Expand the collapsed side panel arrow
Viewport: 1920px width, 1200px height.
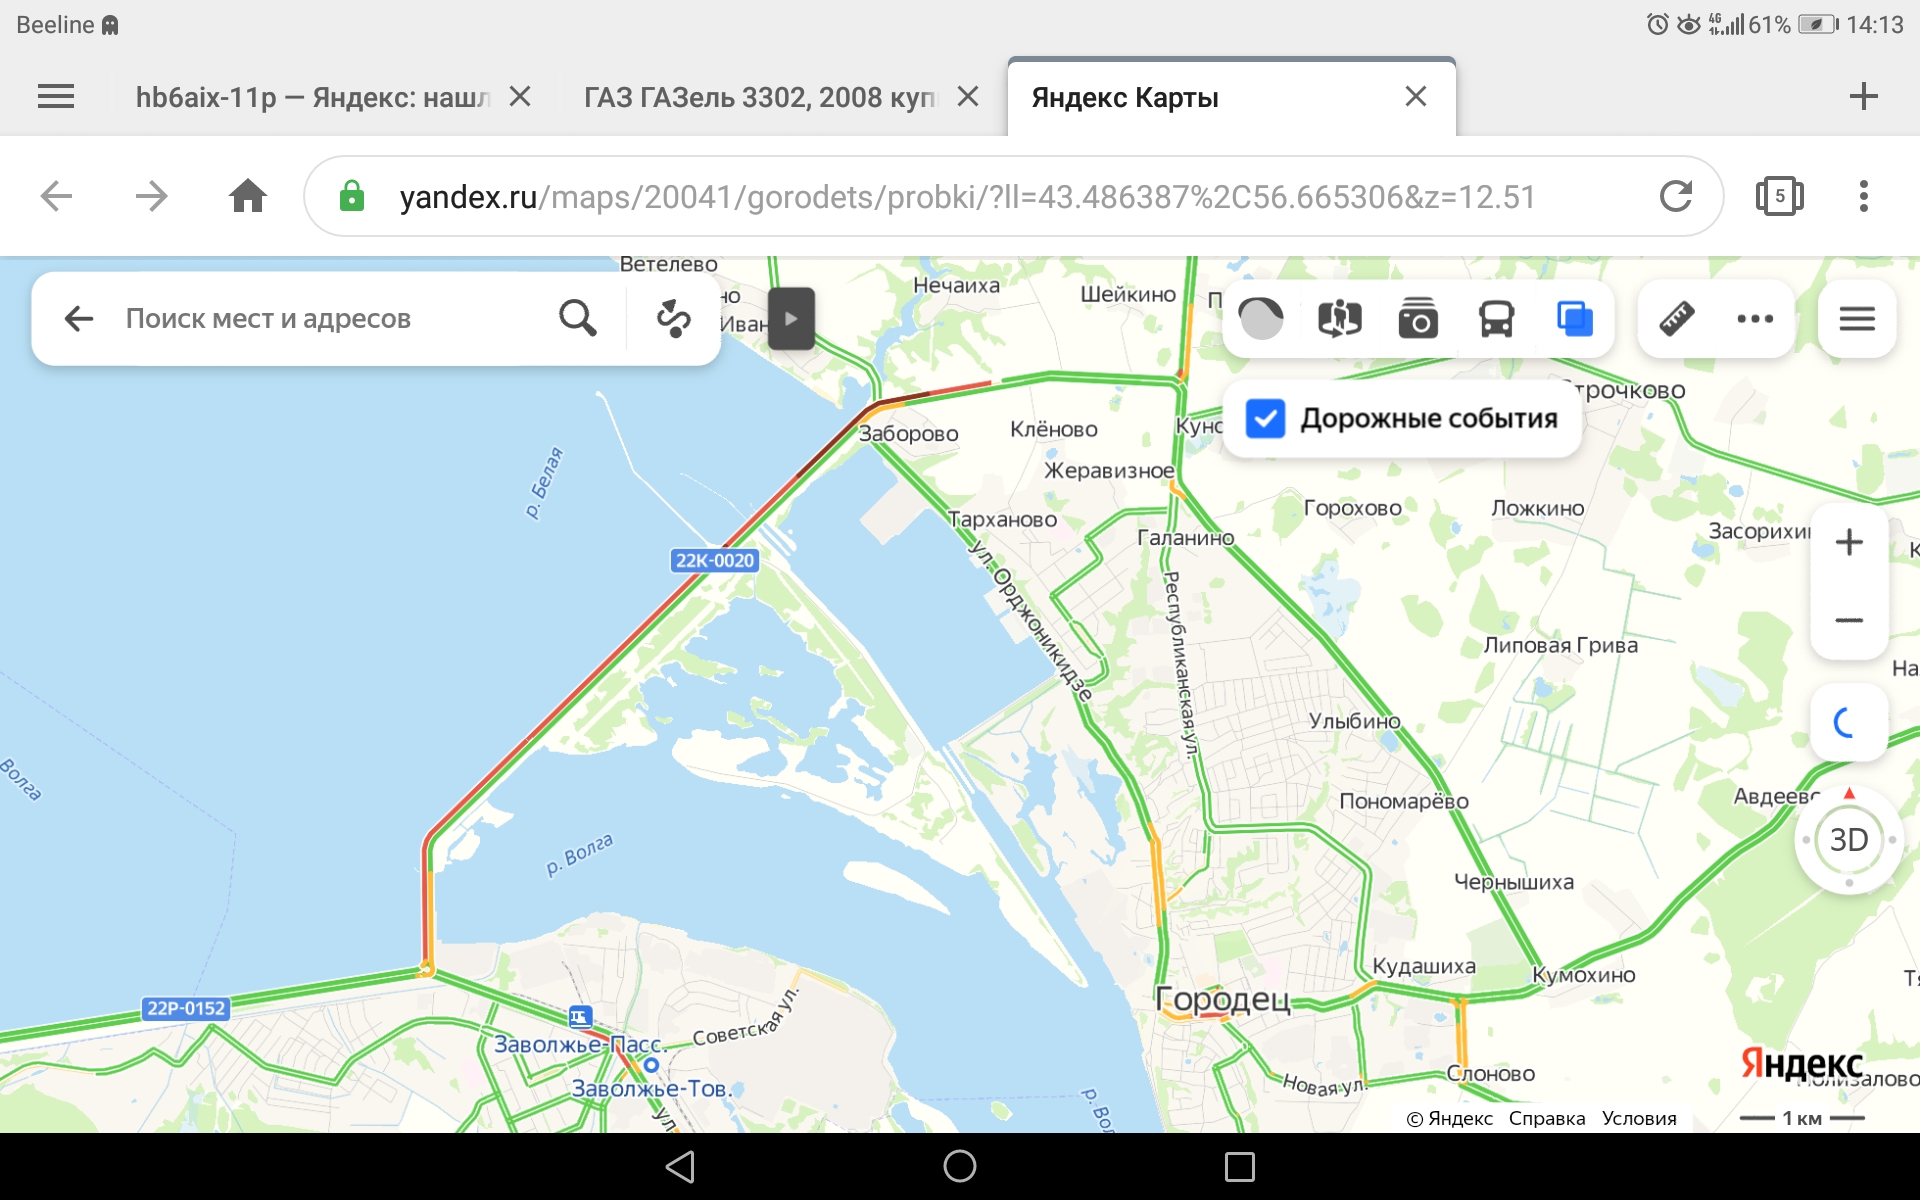point(791,319)
